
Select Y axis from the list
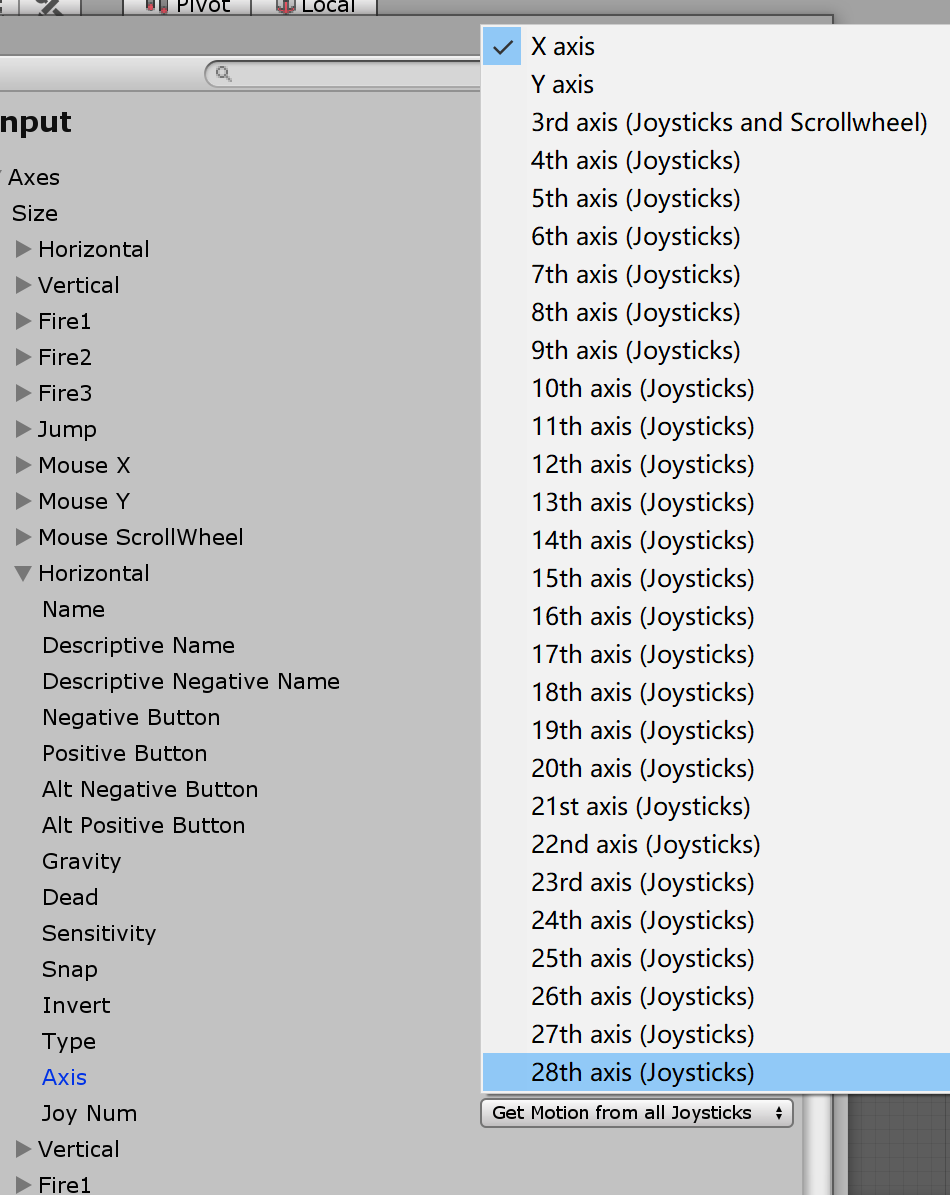click(x=562, y=85)
